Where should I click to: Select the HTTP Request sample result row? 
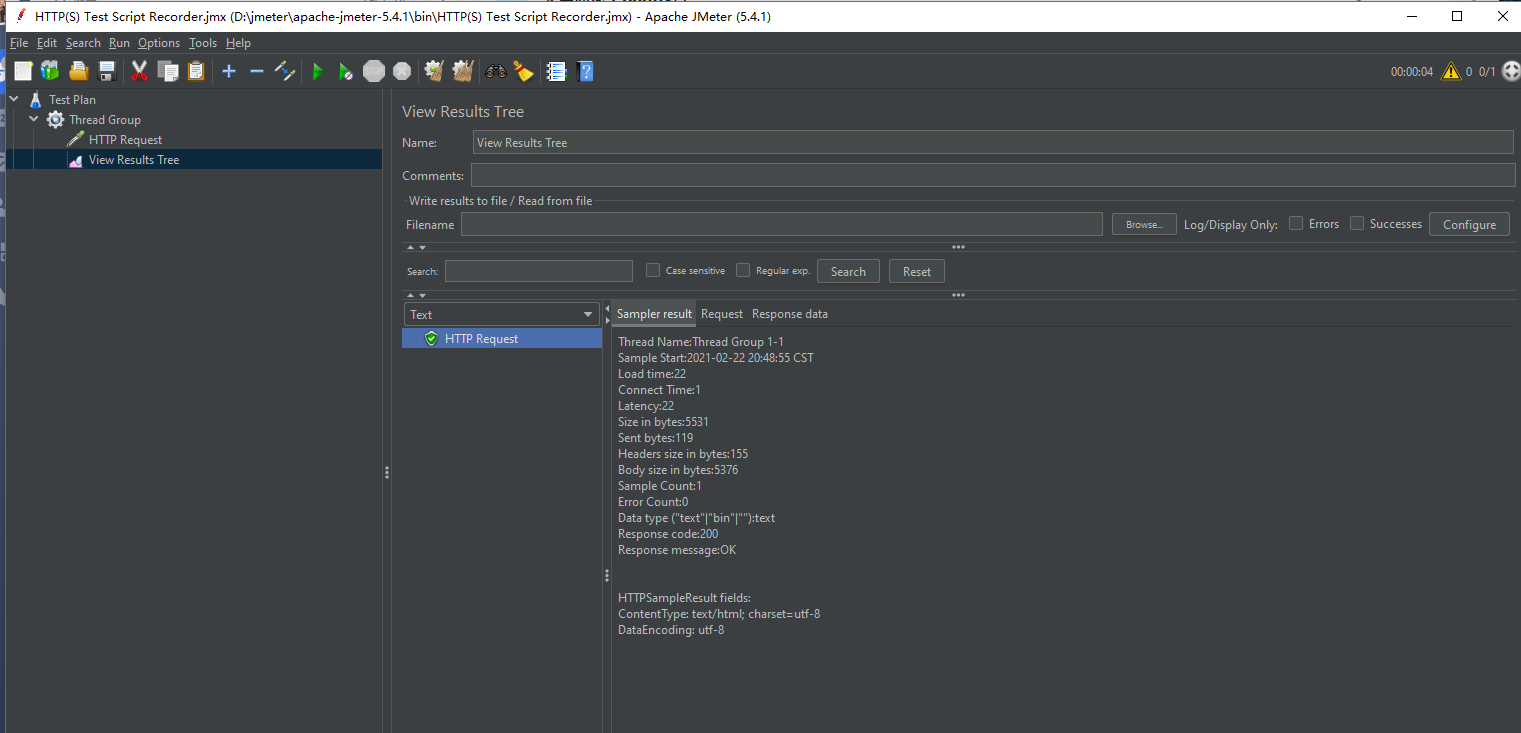(502, 339)
